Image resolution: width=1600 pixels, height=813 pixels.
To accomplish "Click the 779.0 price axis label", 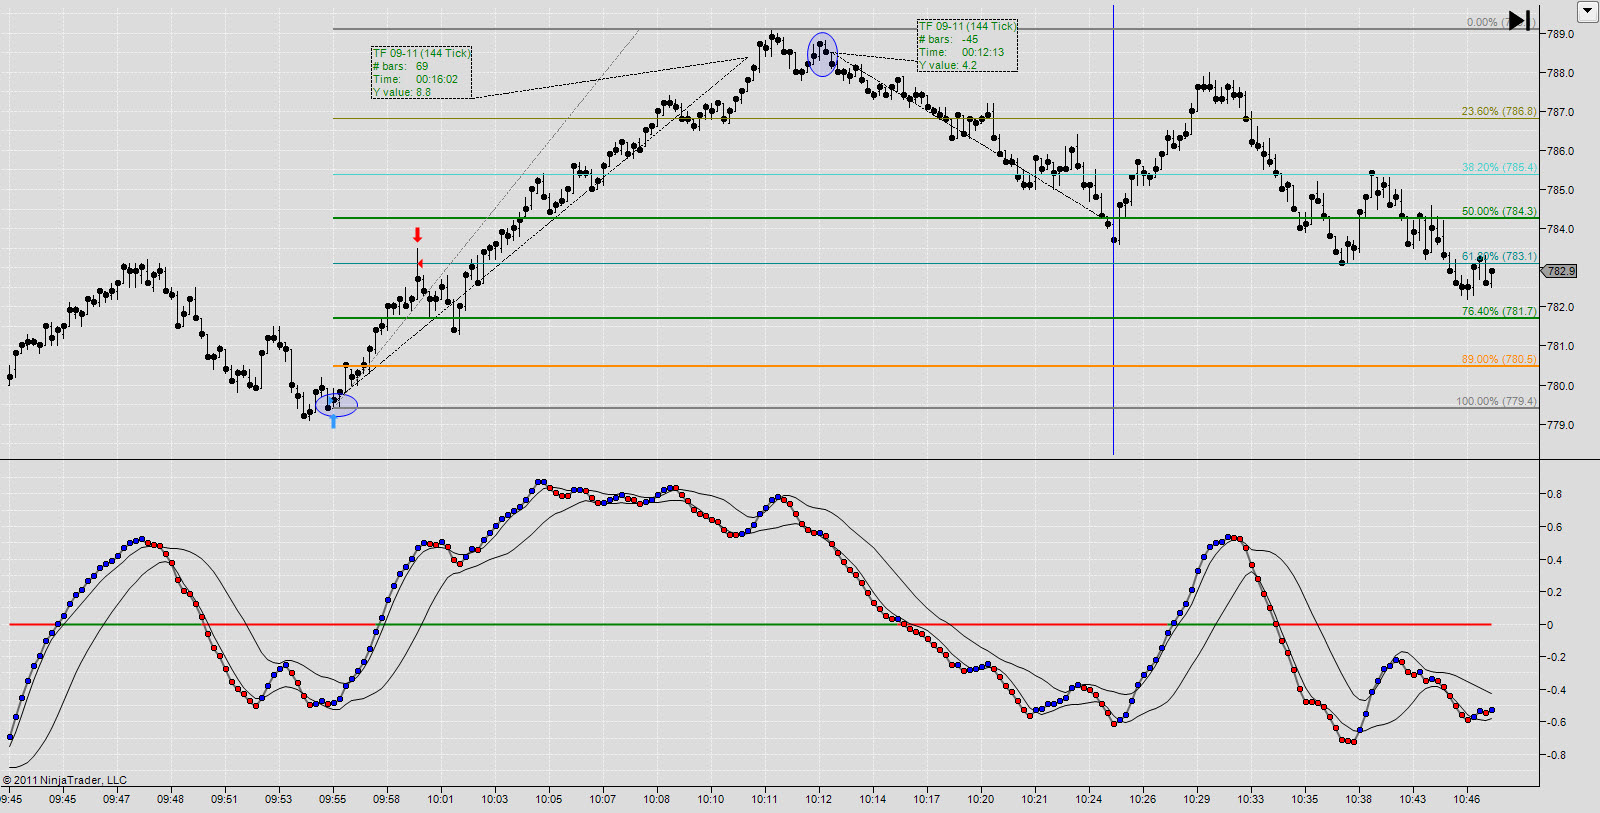I will [x=1560, y=425].
